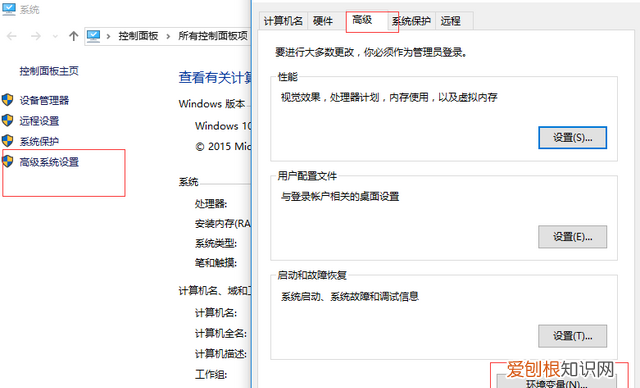Go up one level with up arrow
This screenshot has width=640, height=388.
(x=73, y=36)
